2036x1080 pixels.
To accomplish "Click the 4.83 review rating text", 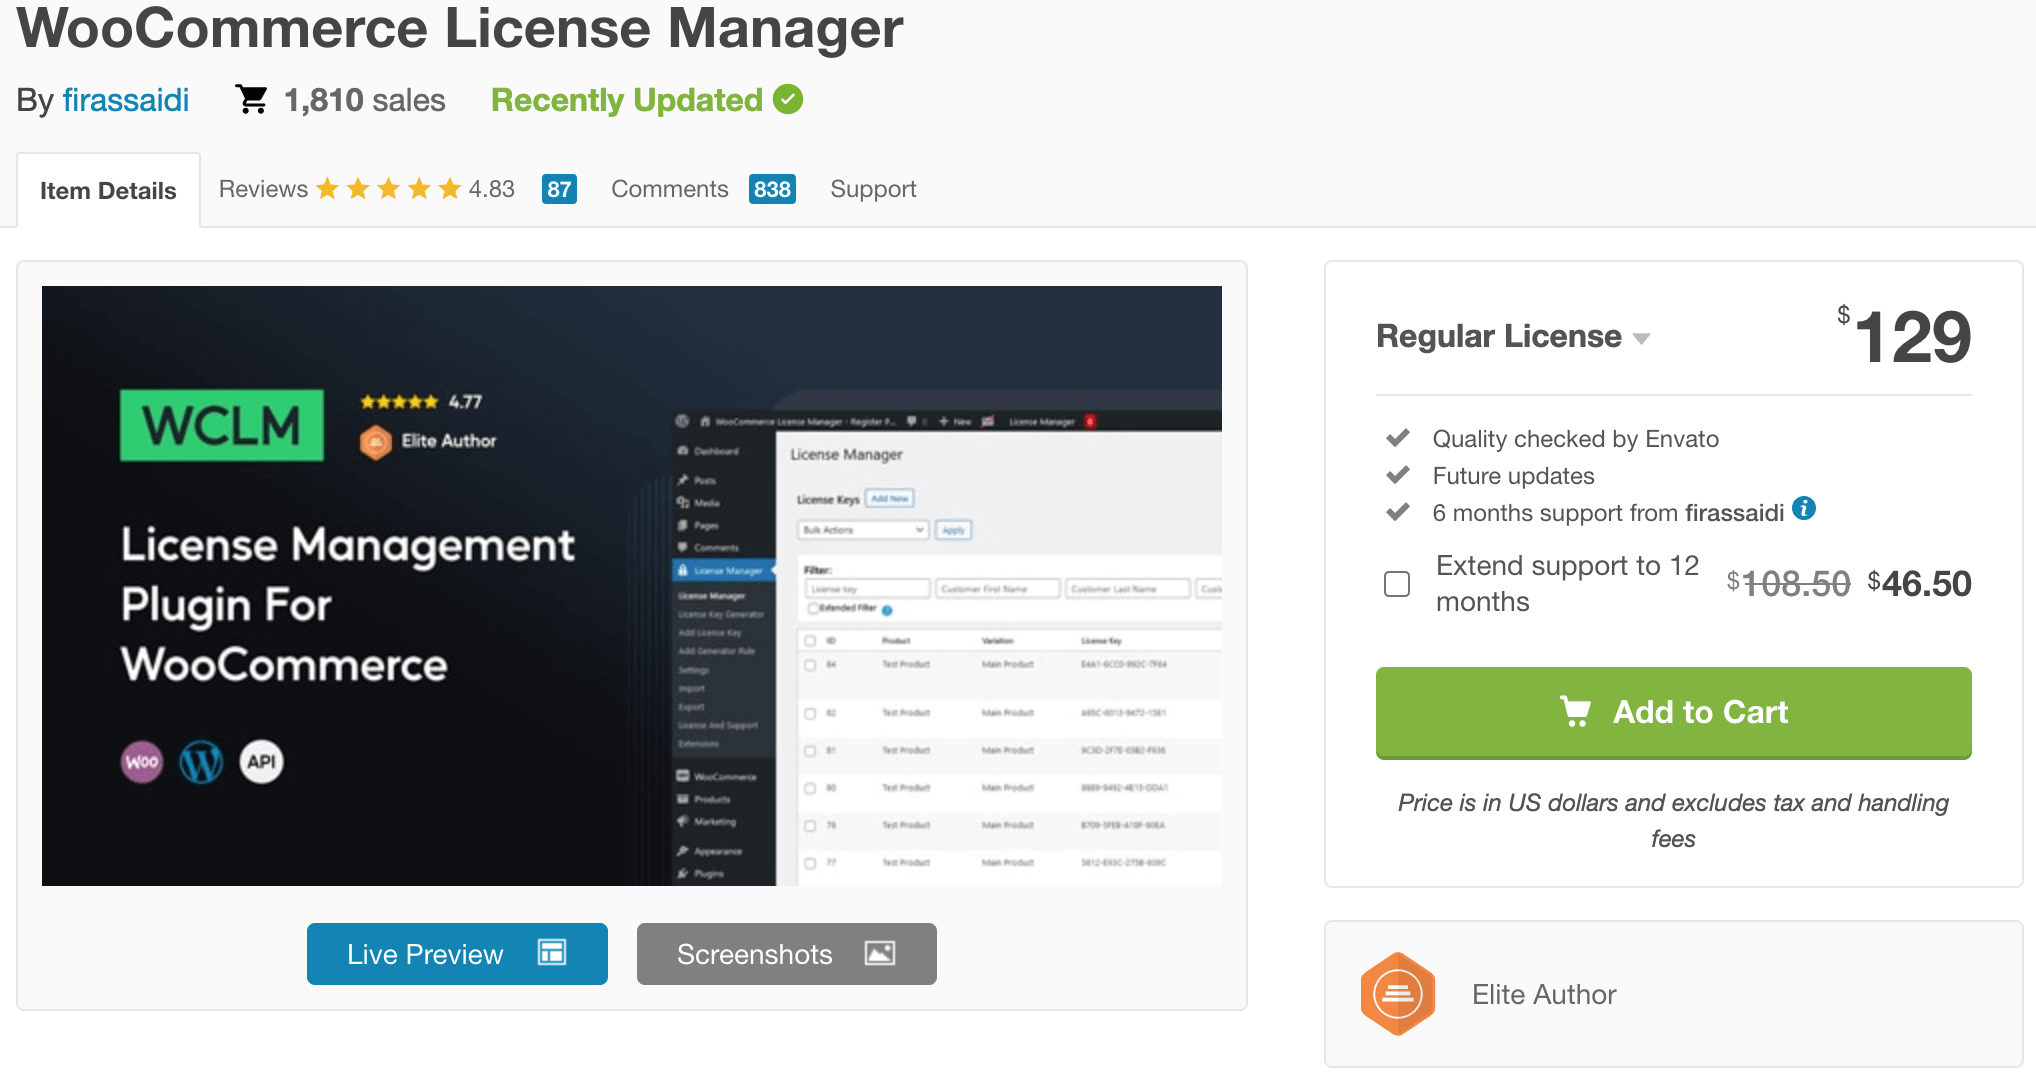I will [x=492, y=189].
